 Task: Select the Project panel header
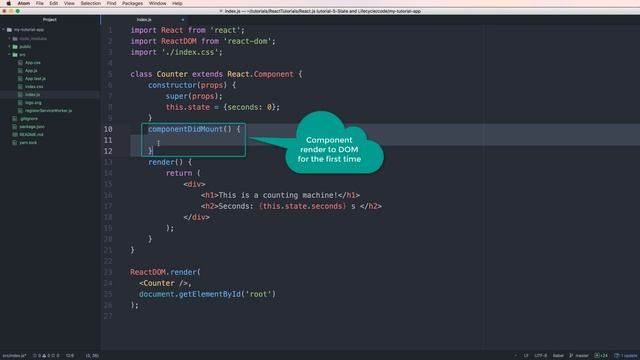50,20
